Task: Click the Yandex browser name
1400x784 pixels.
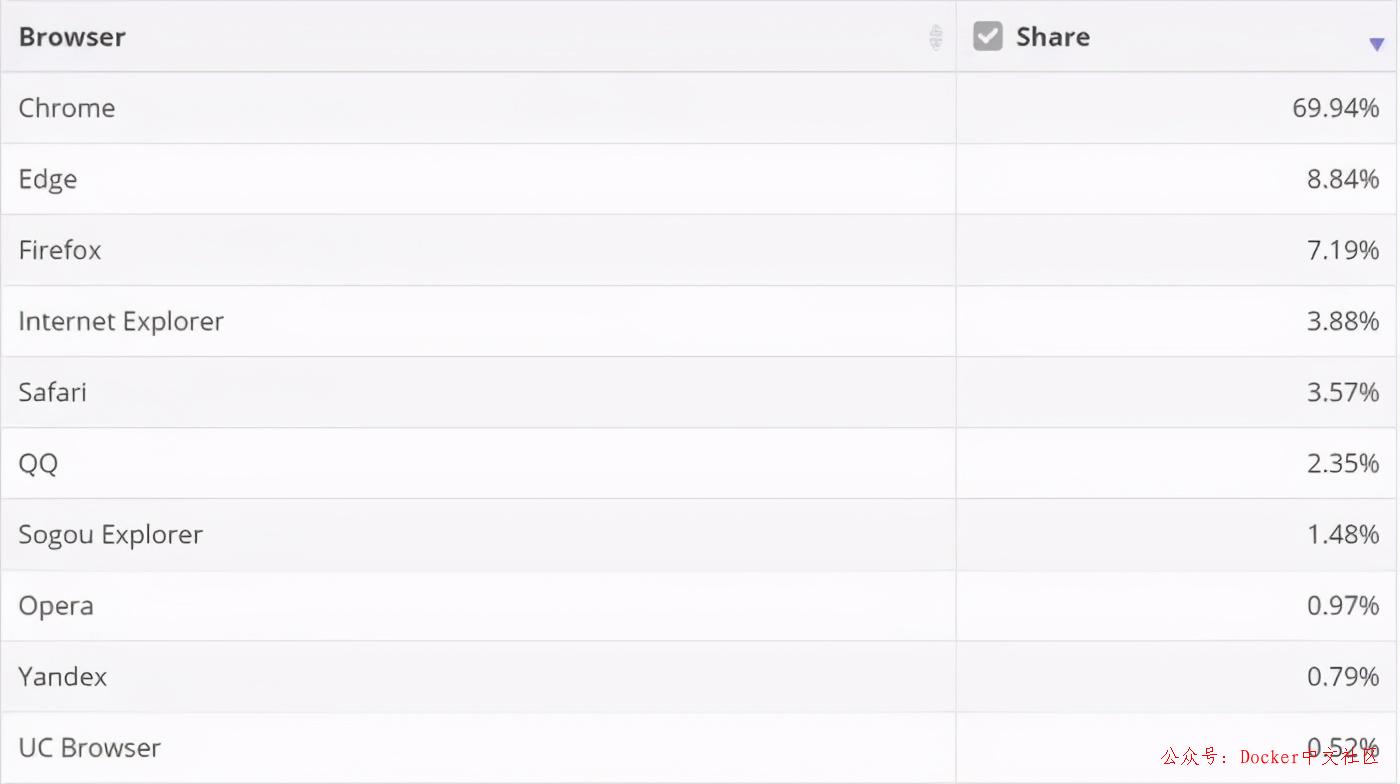Action: click(63, 677)
